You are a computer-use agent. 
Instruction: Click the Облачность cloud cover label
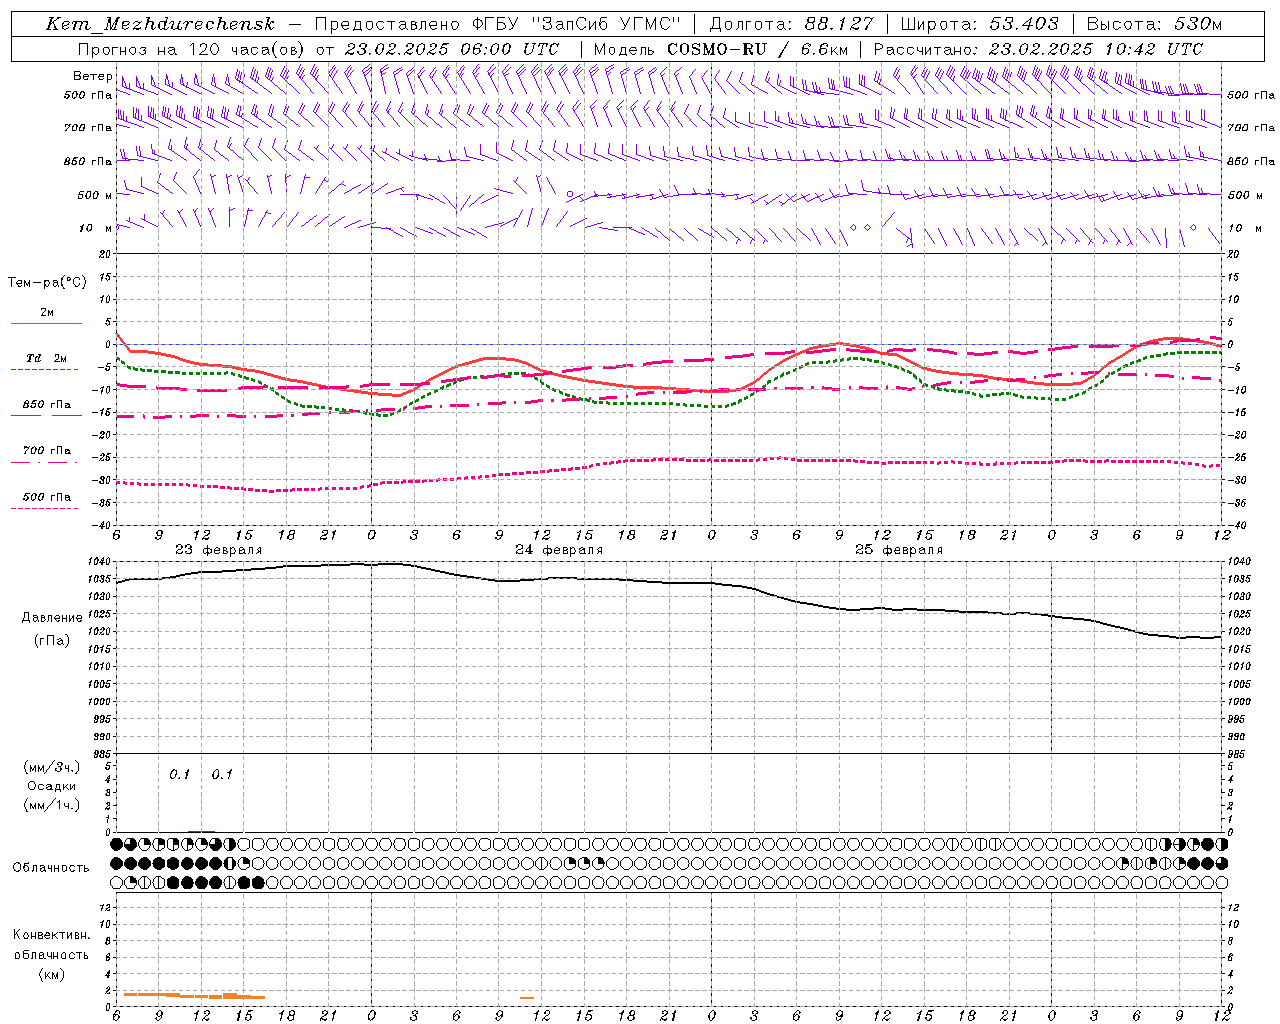51,868
